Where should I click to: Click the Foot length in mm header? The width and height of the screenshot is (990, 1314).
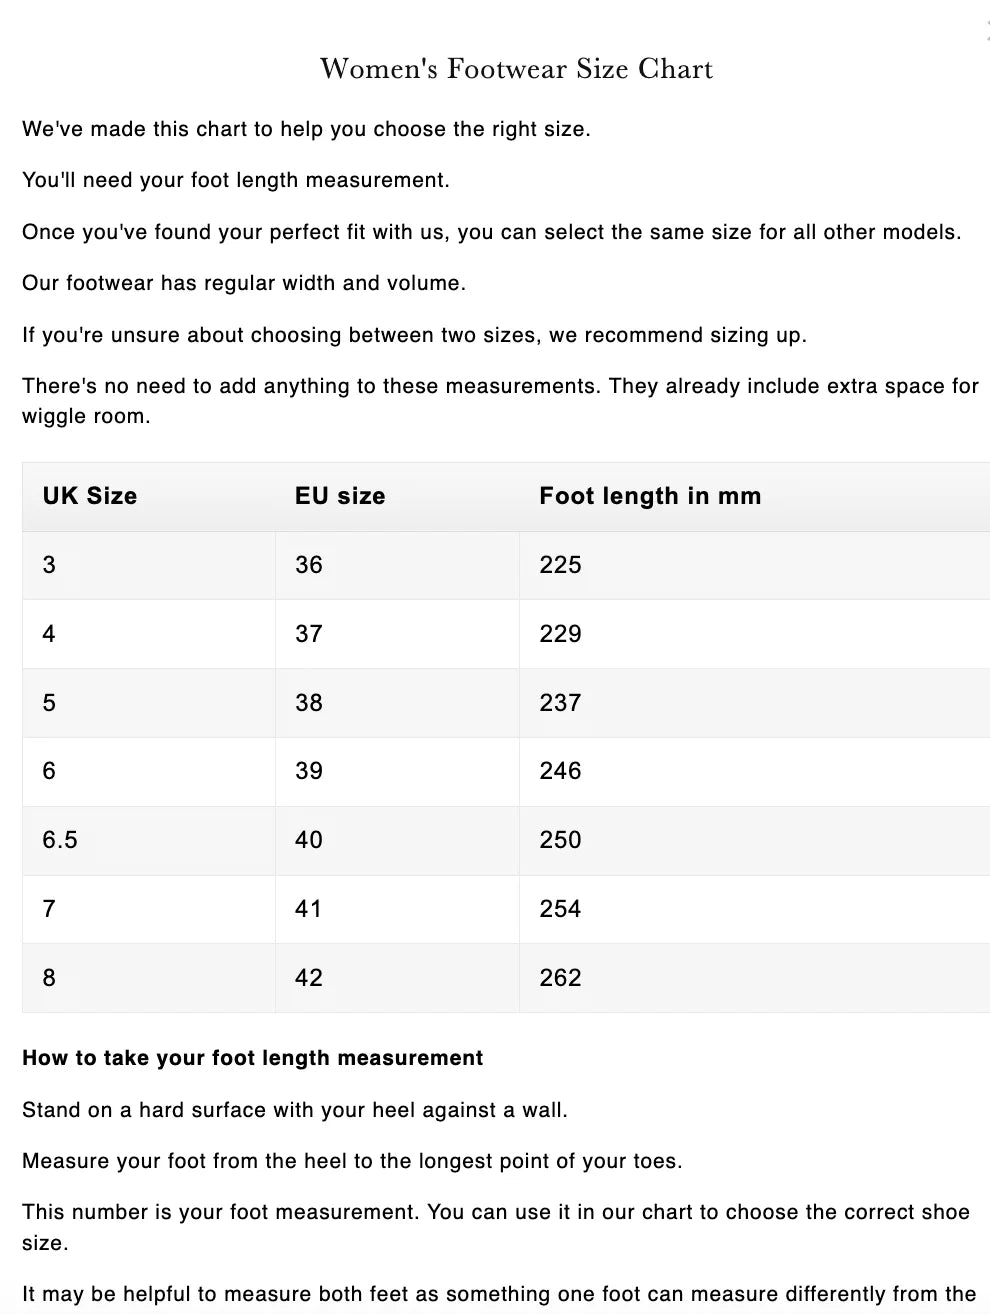(650, 496)
